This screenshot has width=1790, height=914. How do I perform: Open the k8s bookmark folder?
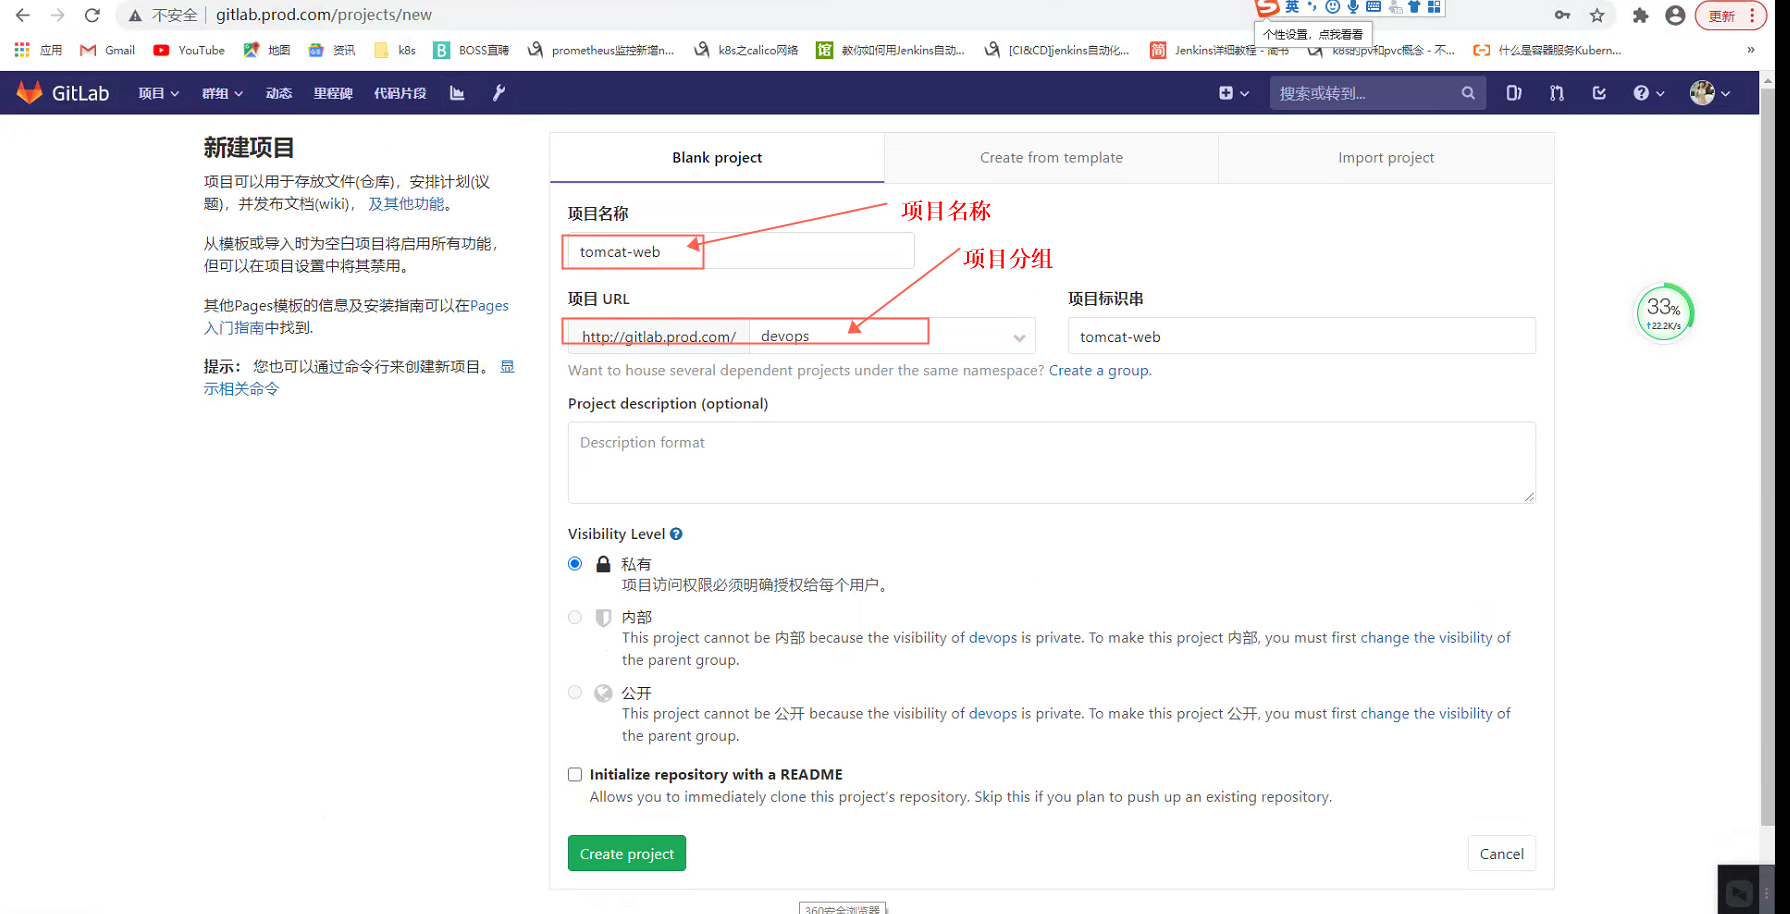(x=394, y=50)
